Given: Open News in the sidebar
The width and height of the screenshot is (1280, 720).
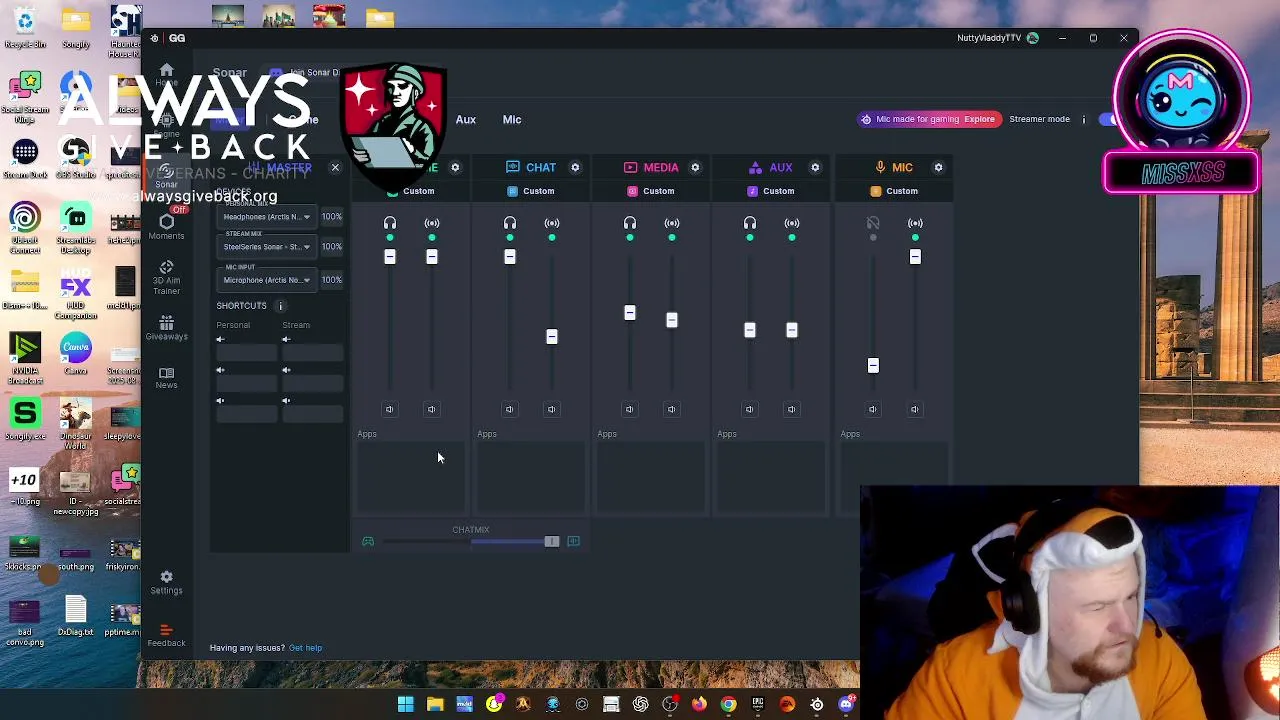Looking at the screenshot, I should [x=166, y=377].
